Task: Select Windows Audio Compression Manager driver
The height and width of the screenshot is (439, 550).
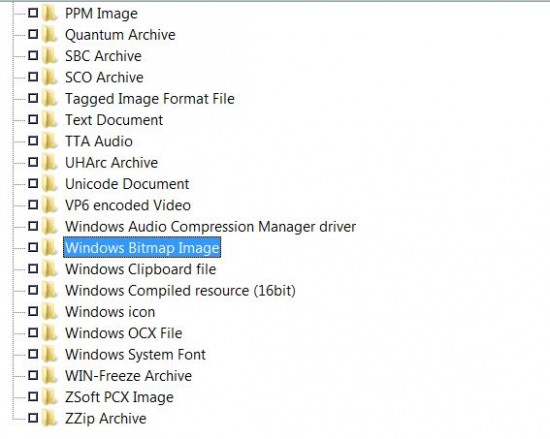Action: tap(210, 227)
